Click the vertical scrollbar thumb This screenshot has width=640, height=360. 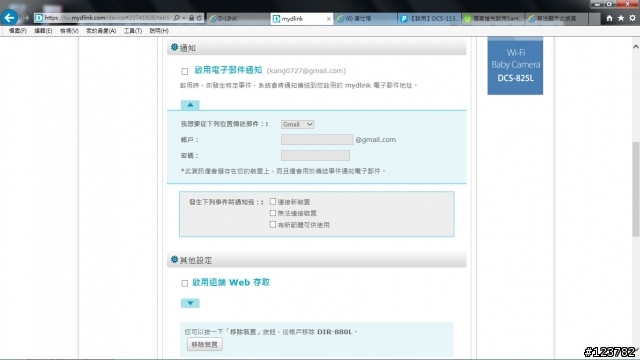point(636,189)
